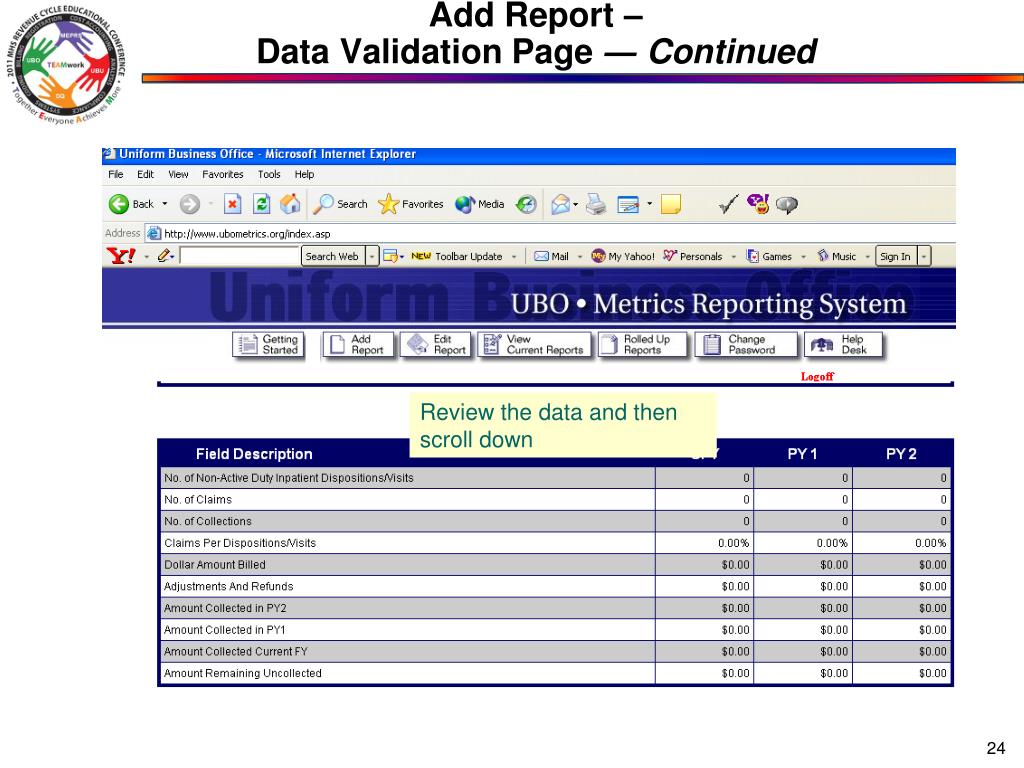This screenshot has height=768, width=1024.
Task: Click the Yahoo bookmarks folder icon
Action: click(x=390, y=256)
